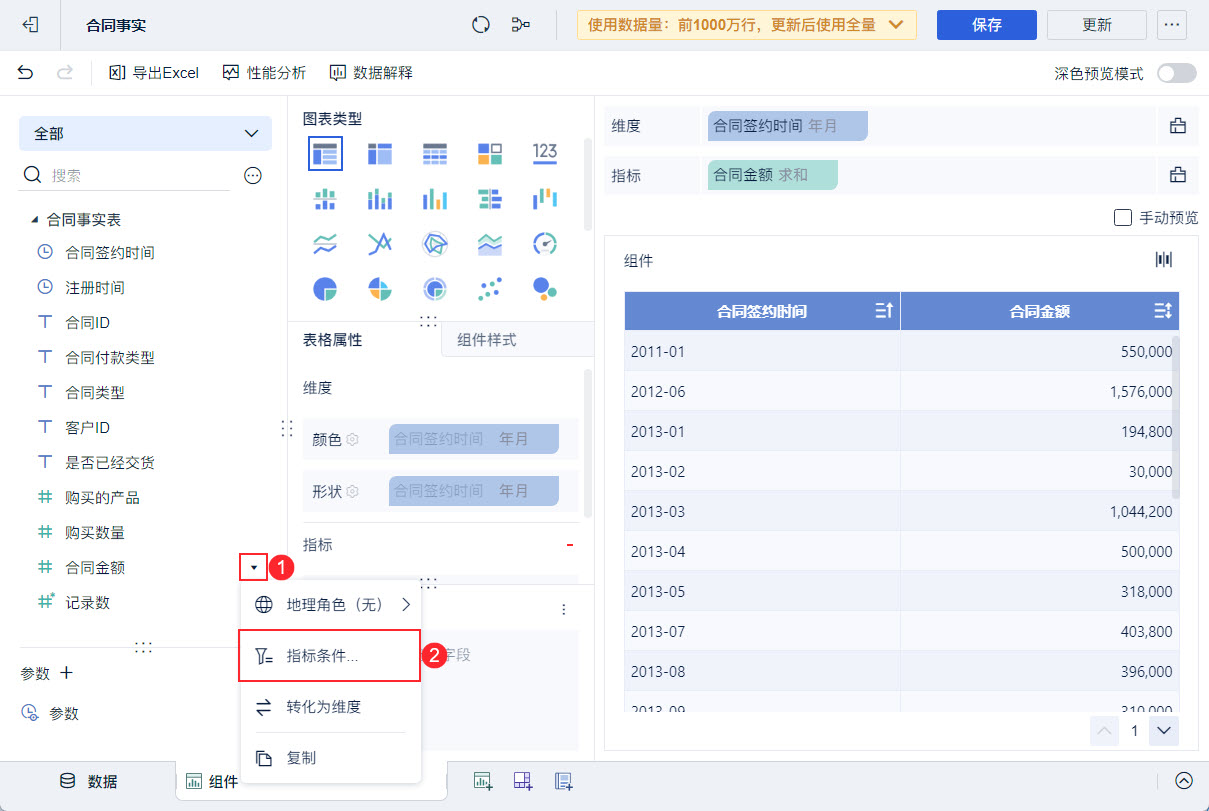Screen dimensions: 1209x811
Task: Select the grouped table chart type
Action: coord(325,153)
